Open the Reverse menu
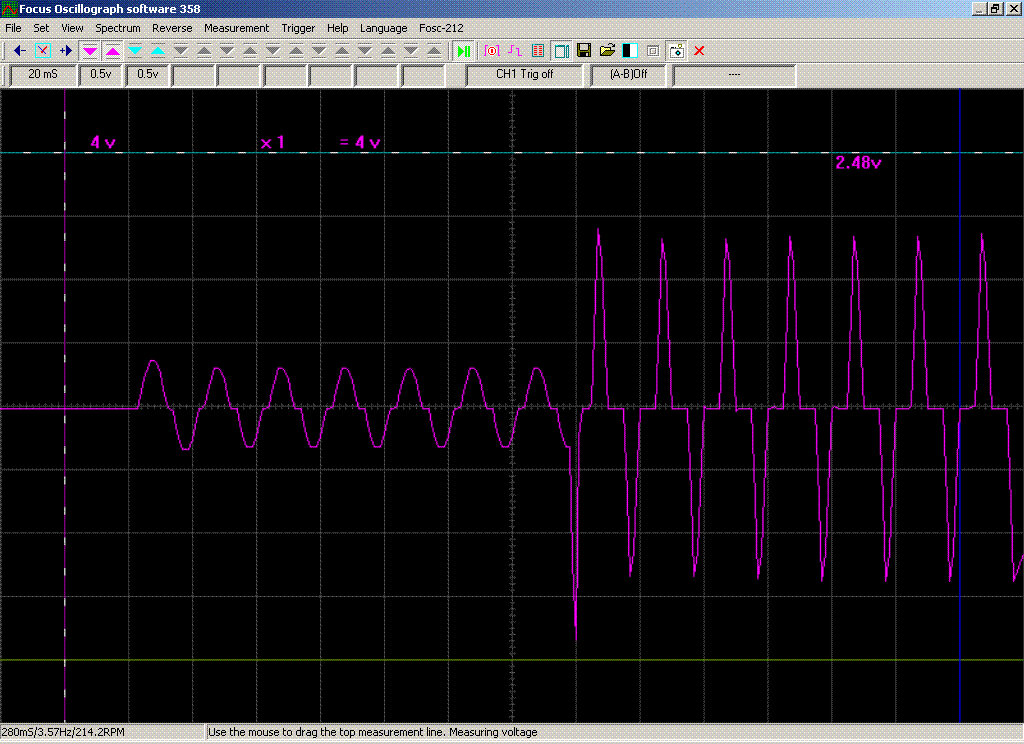The height and width of the screenshot is (744, 1024). coord(172,28)
